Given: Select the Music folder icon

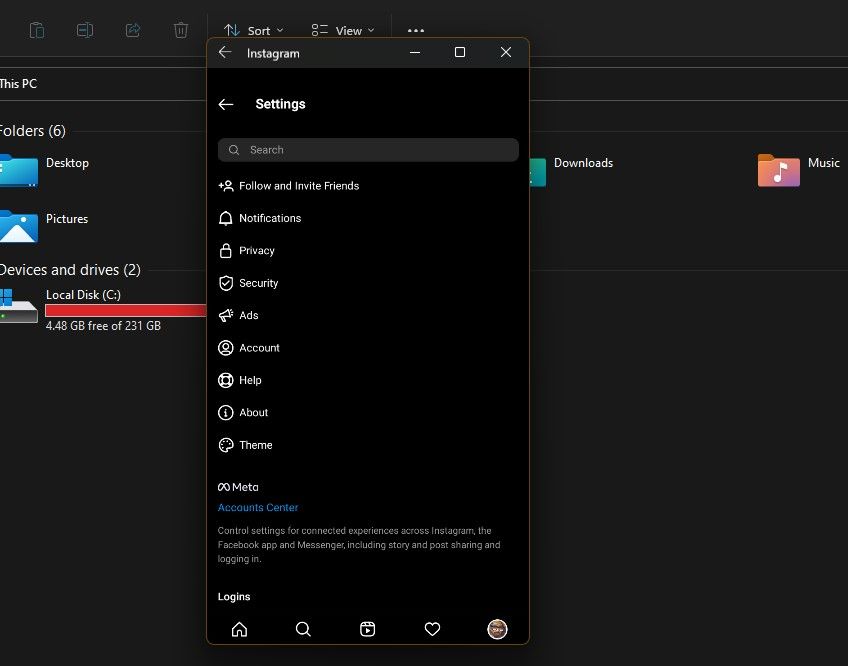Looking at the screenshot, I should click(779, 170).
